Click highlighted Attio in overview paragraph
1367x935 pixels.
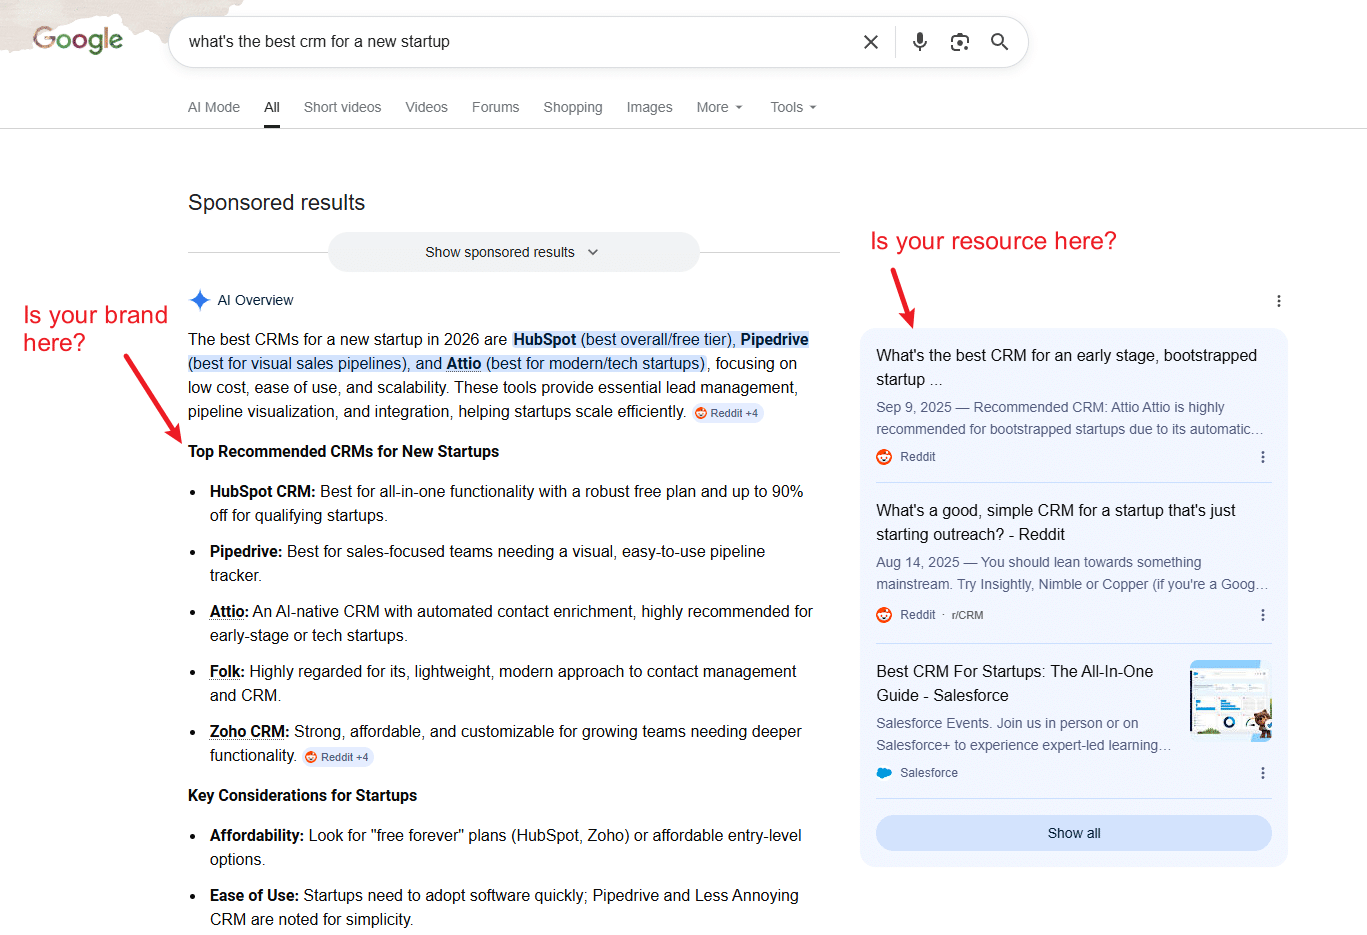pyautogui.click(x=463, y=363)
